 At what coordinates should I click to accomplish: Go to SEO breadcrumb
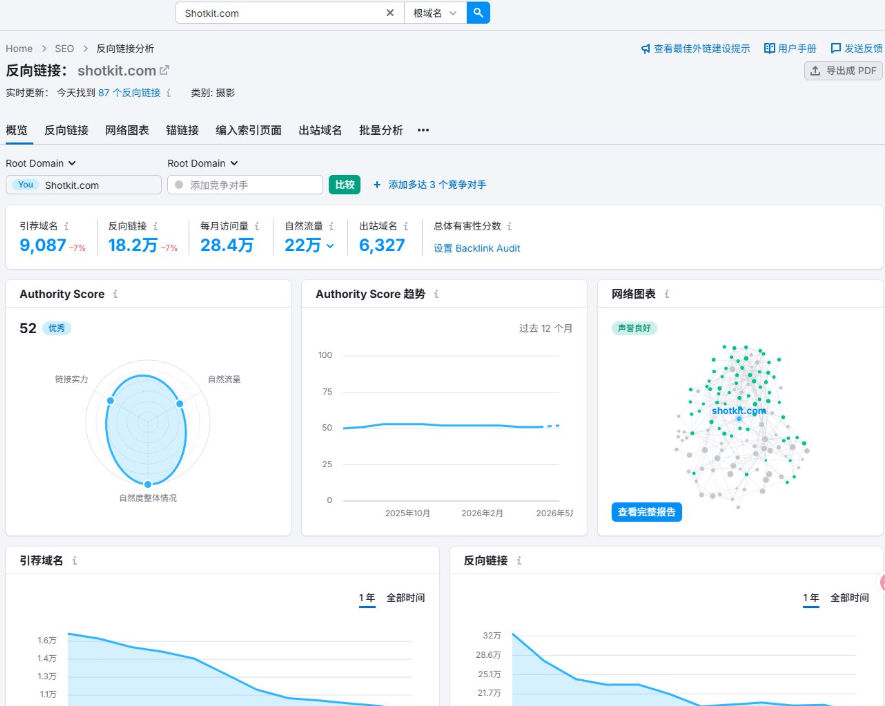pyautogui.click(x=64, y=49)
